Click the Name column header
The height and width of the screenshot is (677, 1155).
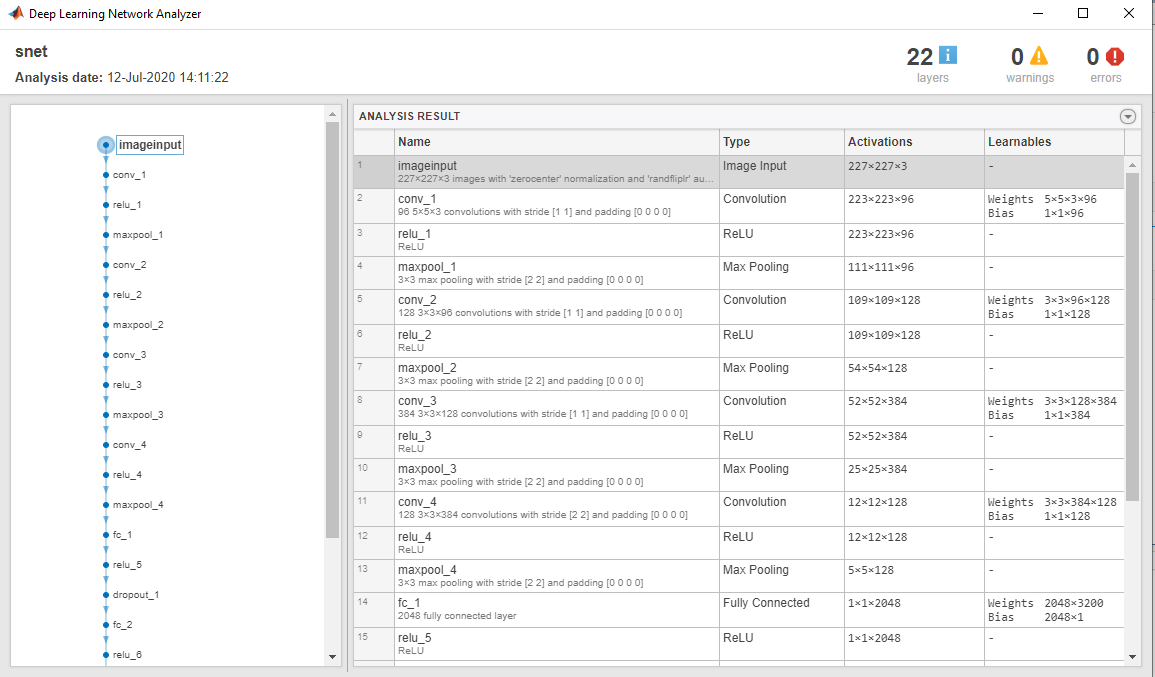(557, 141)
